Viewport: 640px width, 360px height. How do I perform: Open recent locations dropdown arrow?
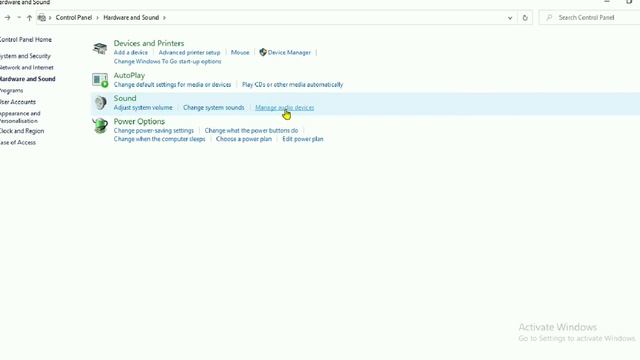tap(19, 18)
